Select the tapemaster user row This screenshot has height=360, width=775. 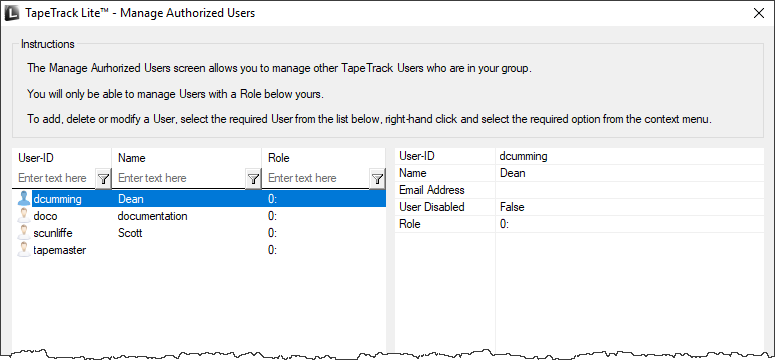click(x=199, y=250)
